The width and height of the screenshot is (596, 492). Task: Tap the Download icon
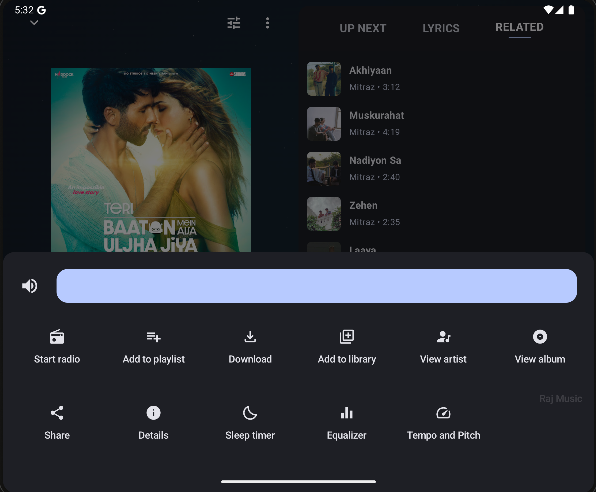(x=250, y=337)
